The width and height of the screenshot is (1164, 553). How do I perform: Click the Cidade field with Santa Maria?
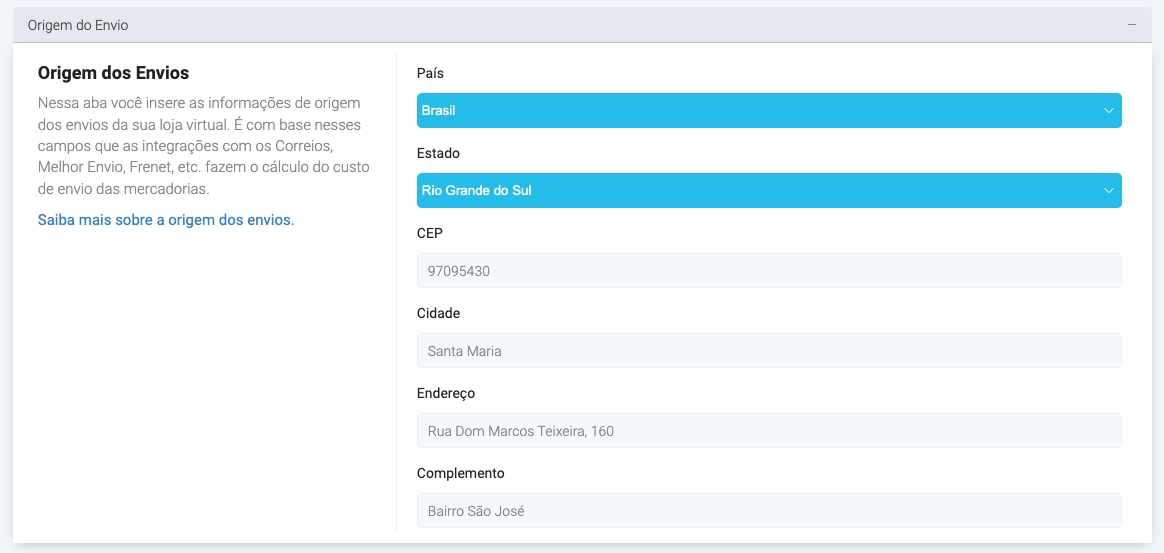point(768,351)
